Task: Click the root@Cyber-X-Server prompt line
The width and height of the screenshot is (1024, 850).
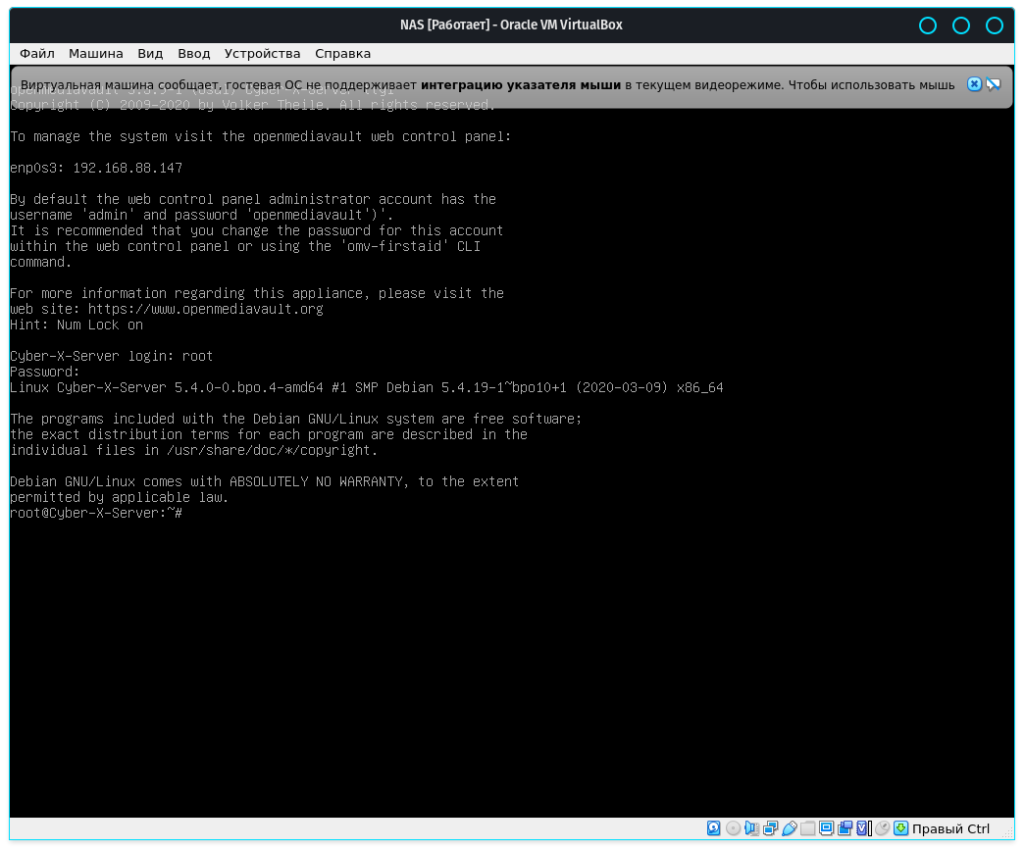Action: (96, 513)
